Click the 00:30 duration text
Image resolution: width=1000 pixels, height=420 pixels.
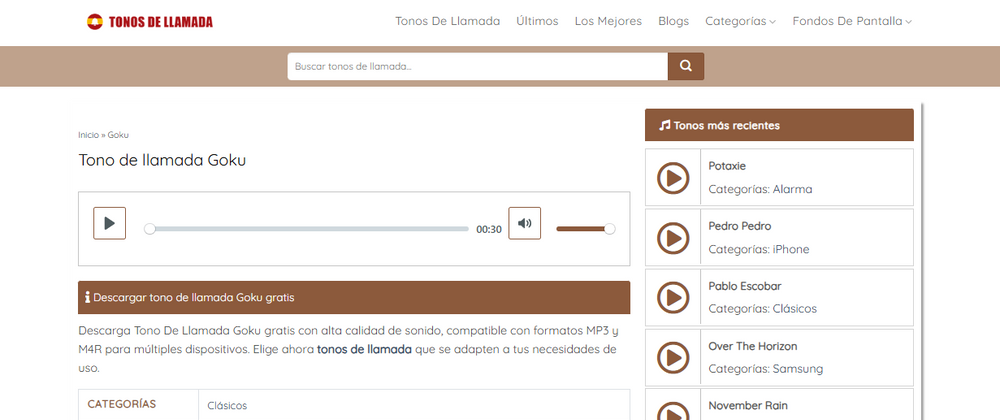(489, 229)
